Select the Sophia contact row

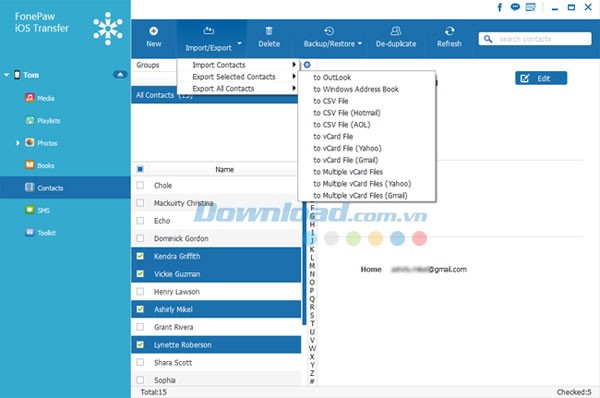tap(216, 380)
